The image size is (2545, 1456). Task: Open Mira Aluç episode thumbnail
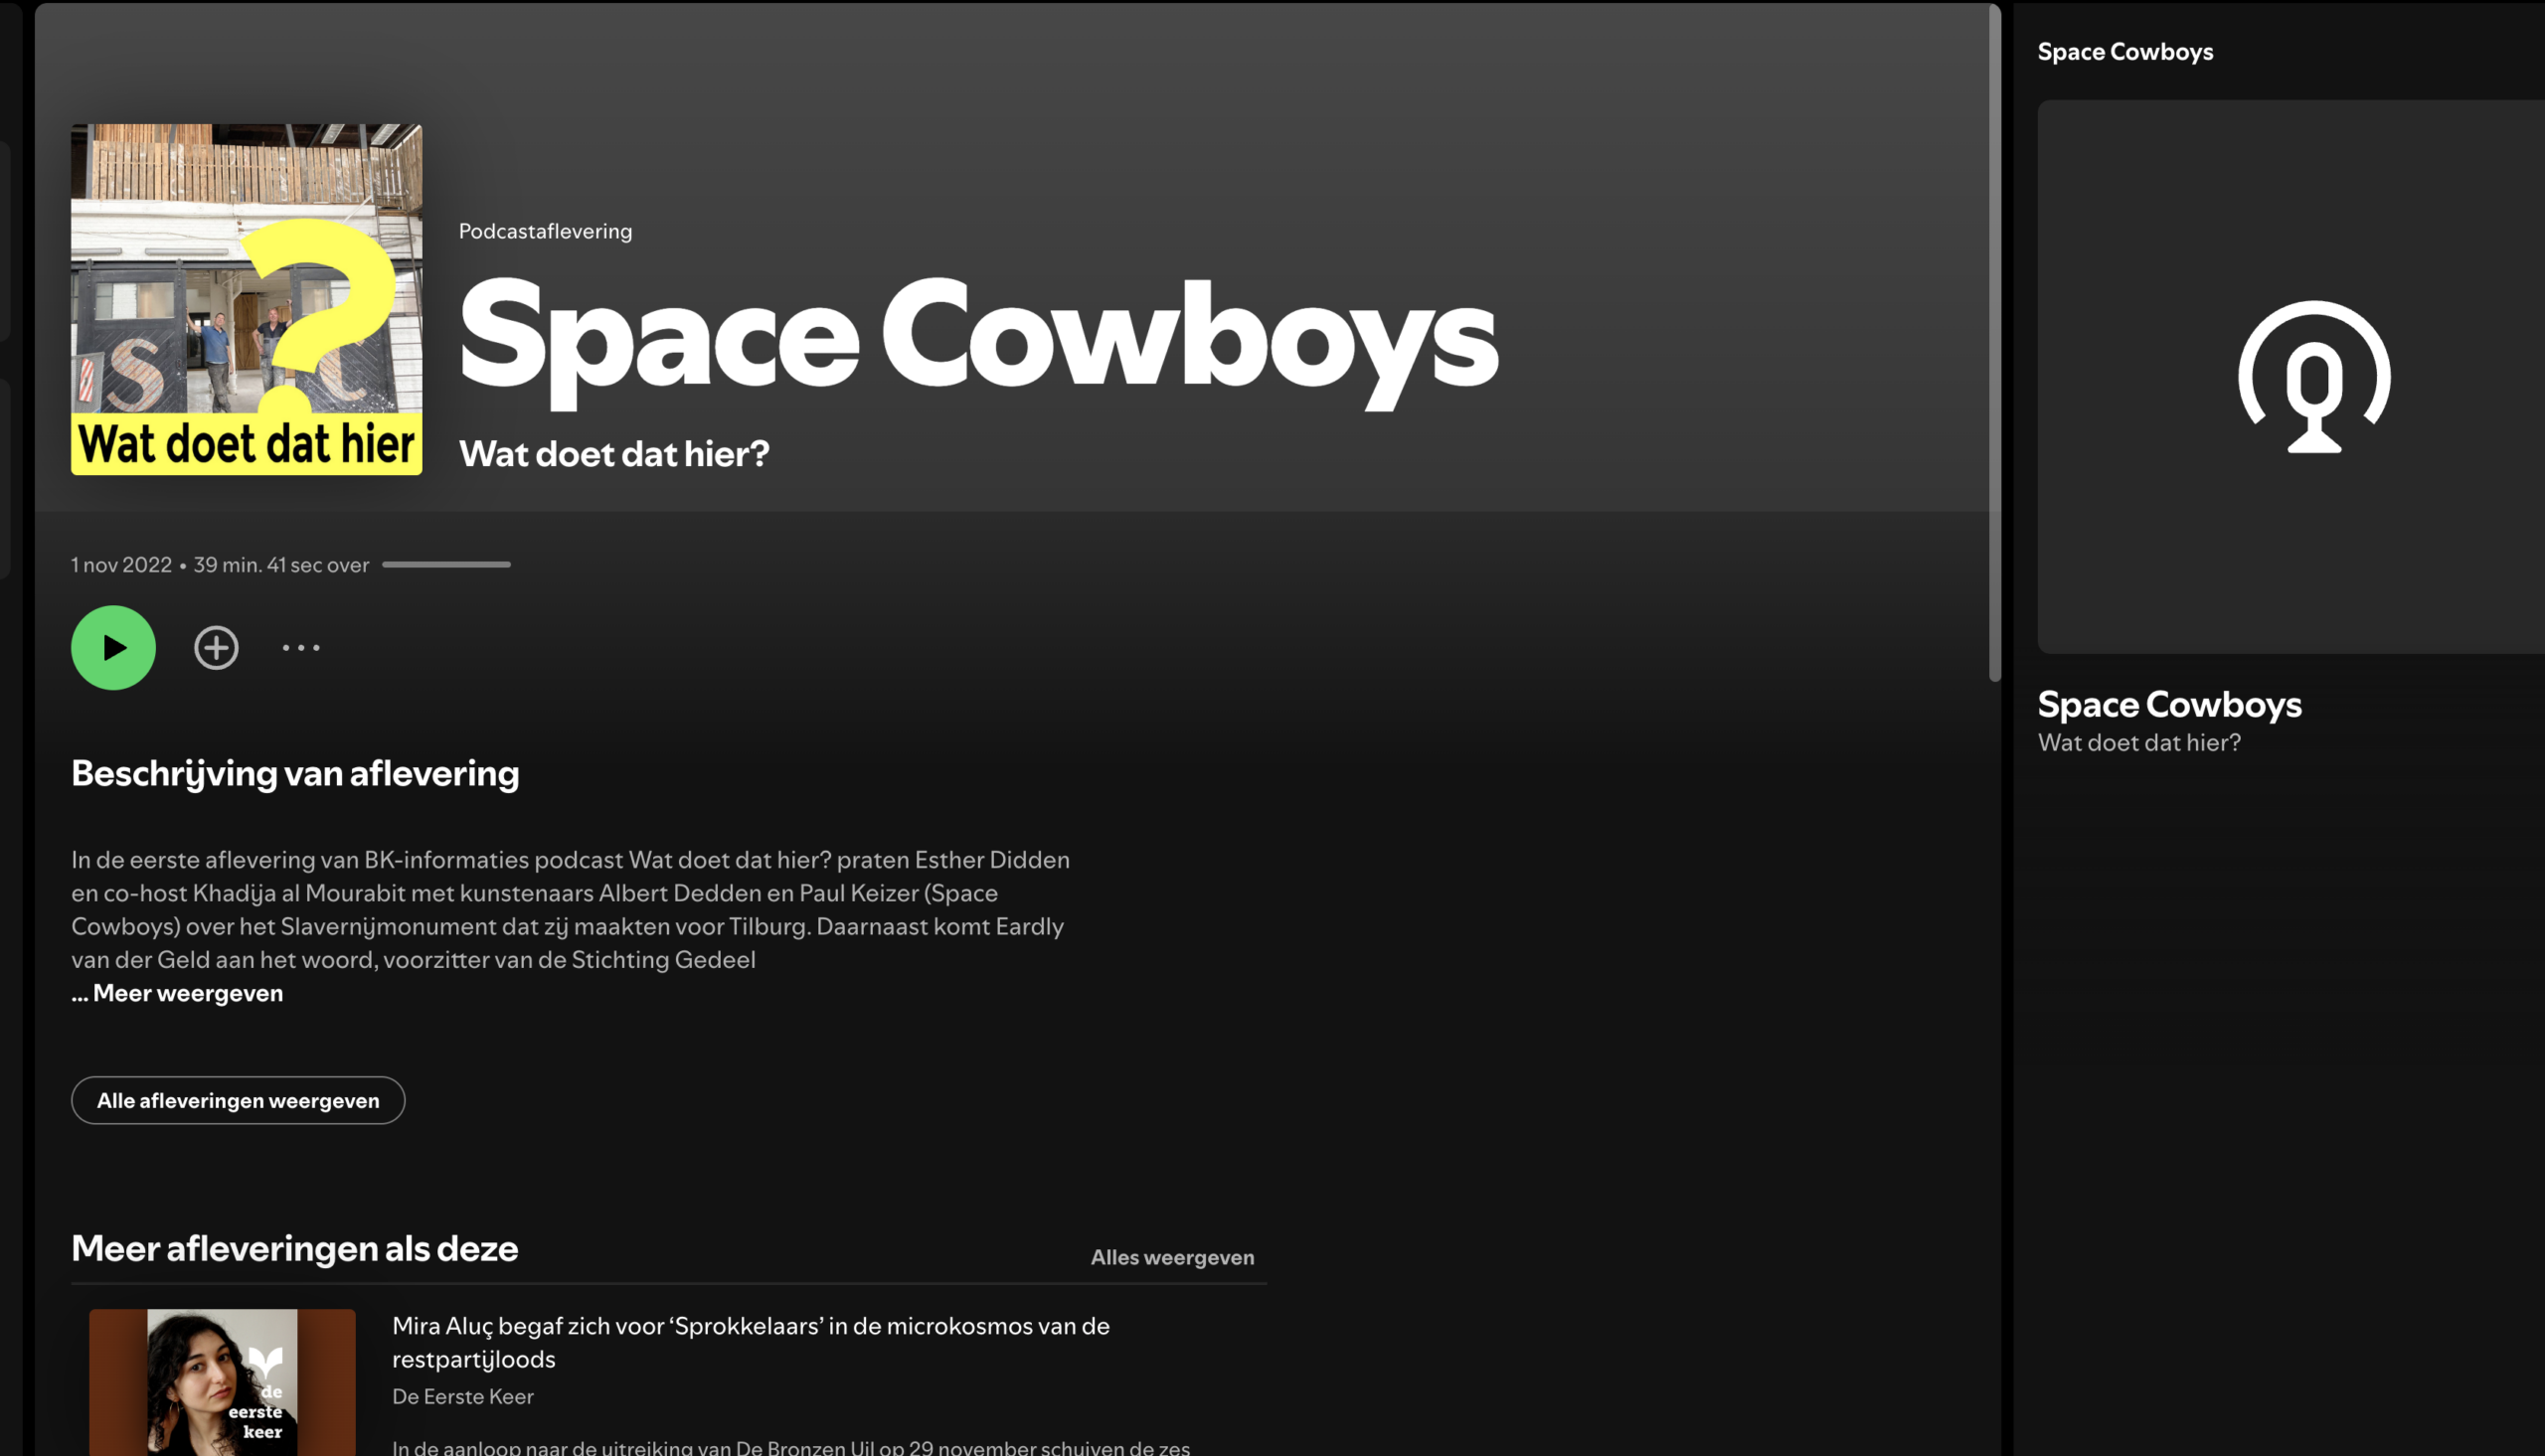pos(222,1381)
